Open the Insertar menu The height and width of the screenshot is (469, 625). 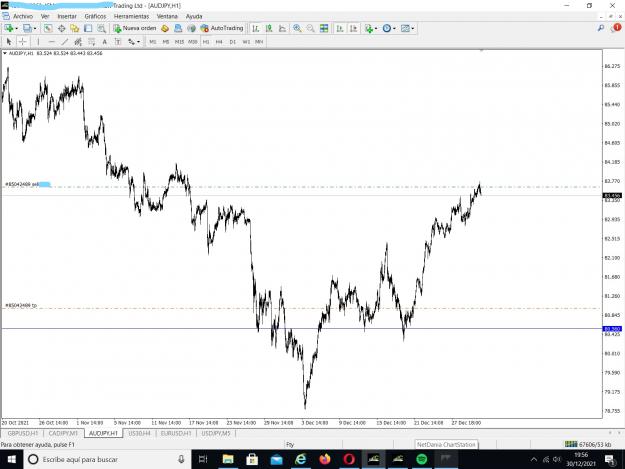click(67, 16)
